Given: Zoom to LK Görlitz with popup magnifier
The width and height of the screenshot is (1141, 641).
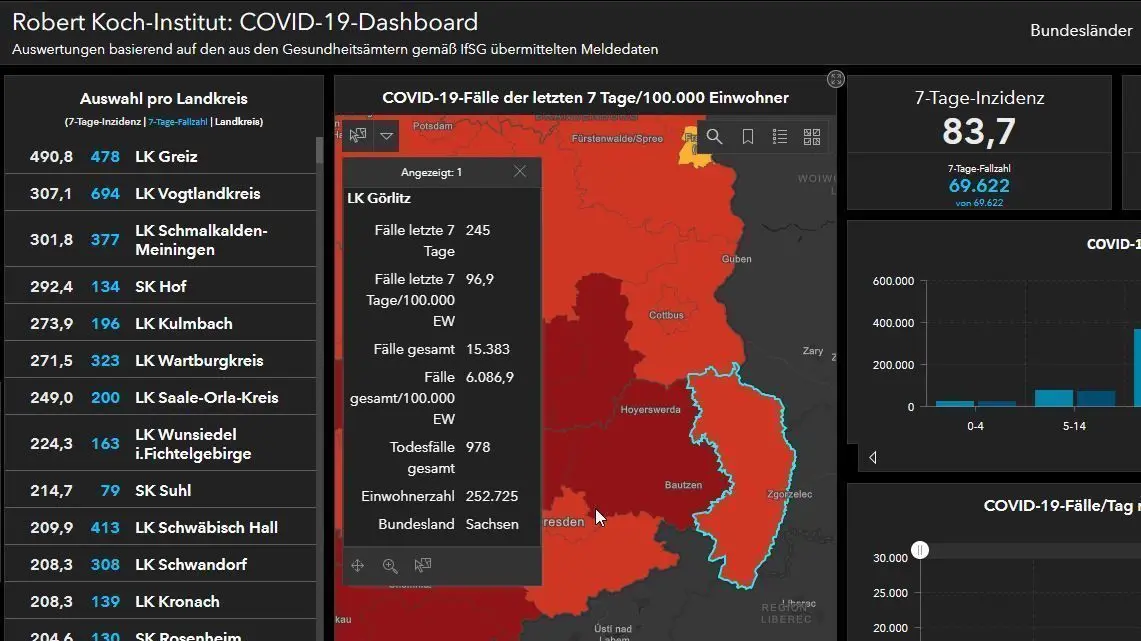Looking at the screenshot, I should click(390, 566).
